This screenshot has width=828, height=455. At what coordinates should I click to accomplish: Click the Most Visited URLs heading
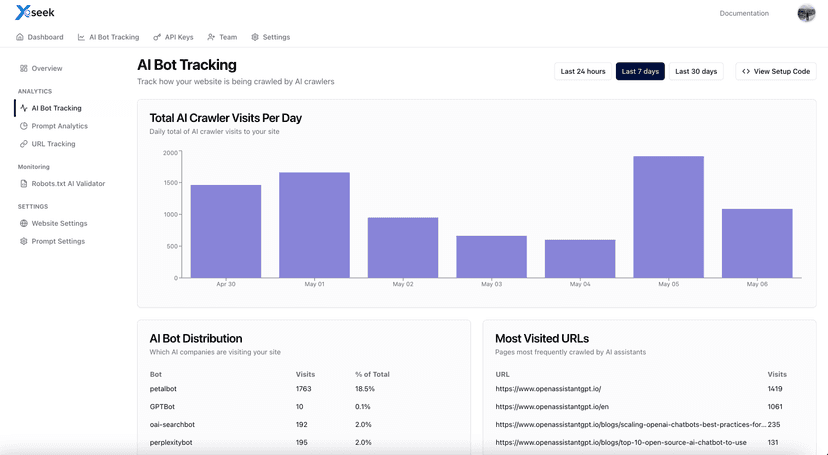coord(542,338)
